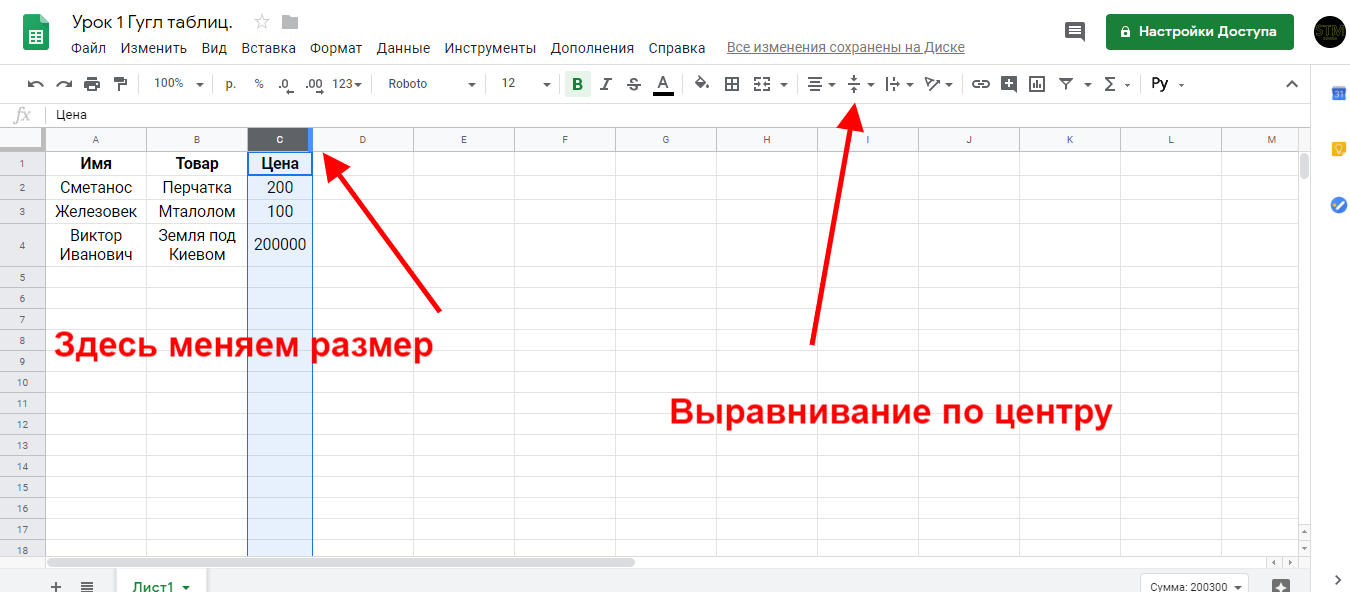The width and height of the screenshot is (1350, 592).
Task: Click the document title Урок 1 Гугл таблиц.
Action: (152, 22)
